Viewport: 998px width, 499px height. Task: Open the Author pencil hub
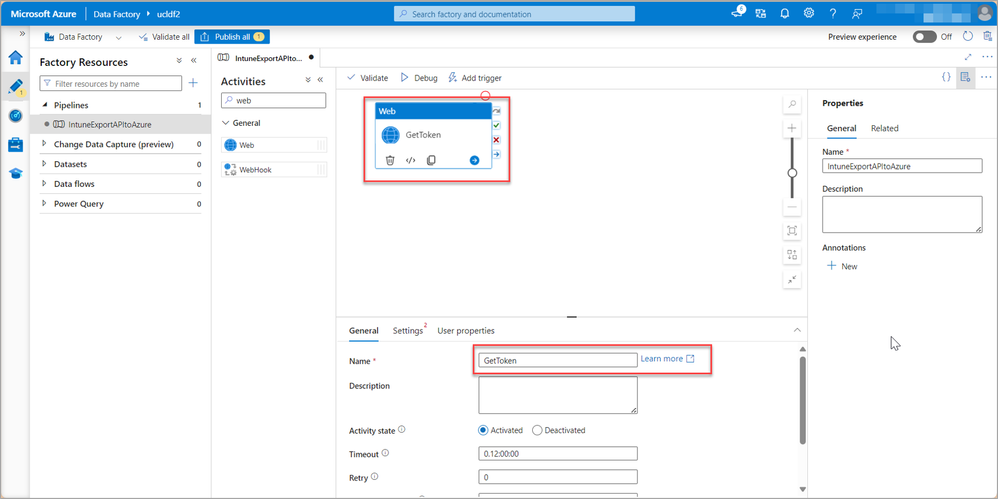[15, 86]
